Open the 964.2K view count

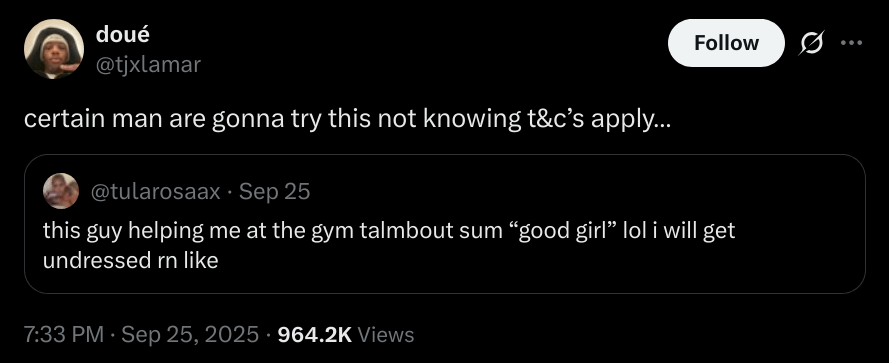point(315,334)
